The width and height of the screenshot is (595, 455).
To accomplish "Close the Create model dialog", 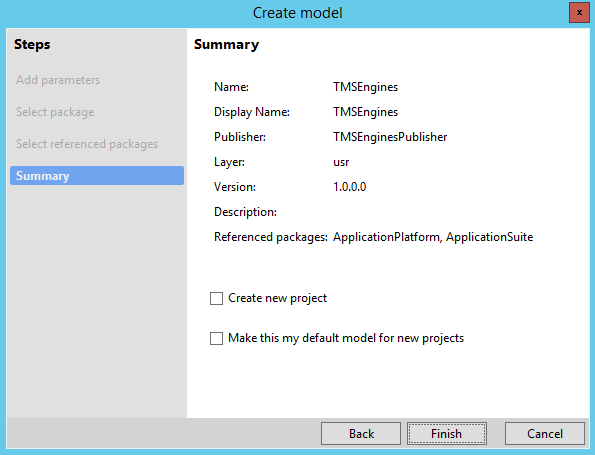I will (579, 13).
